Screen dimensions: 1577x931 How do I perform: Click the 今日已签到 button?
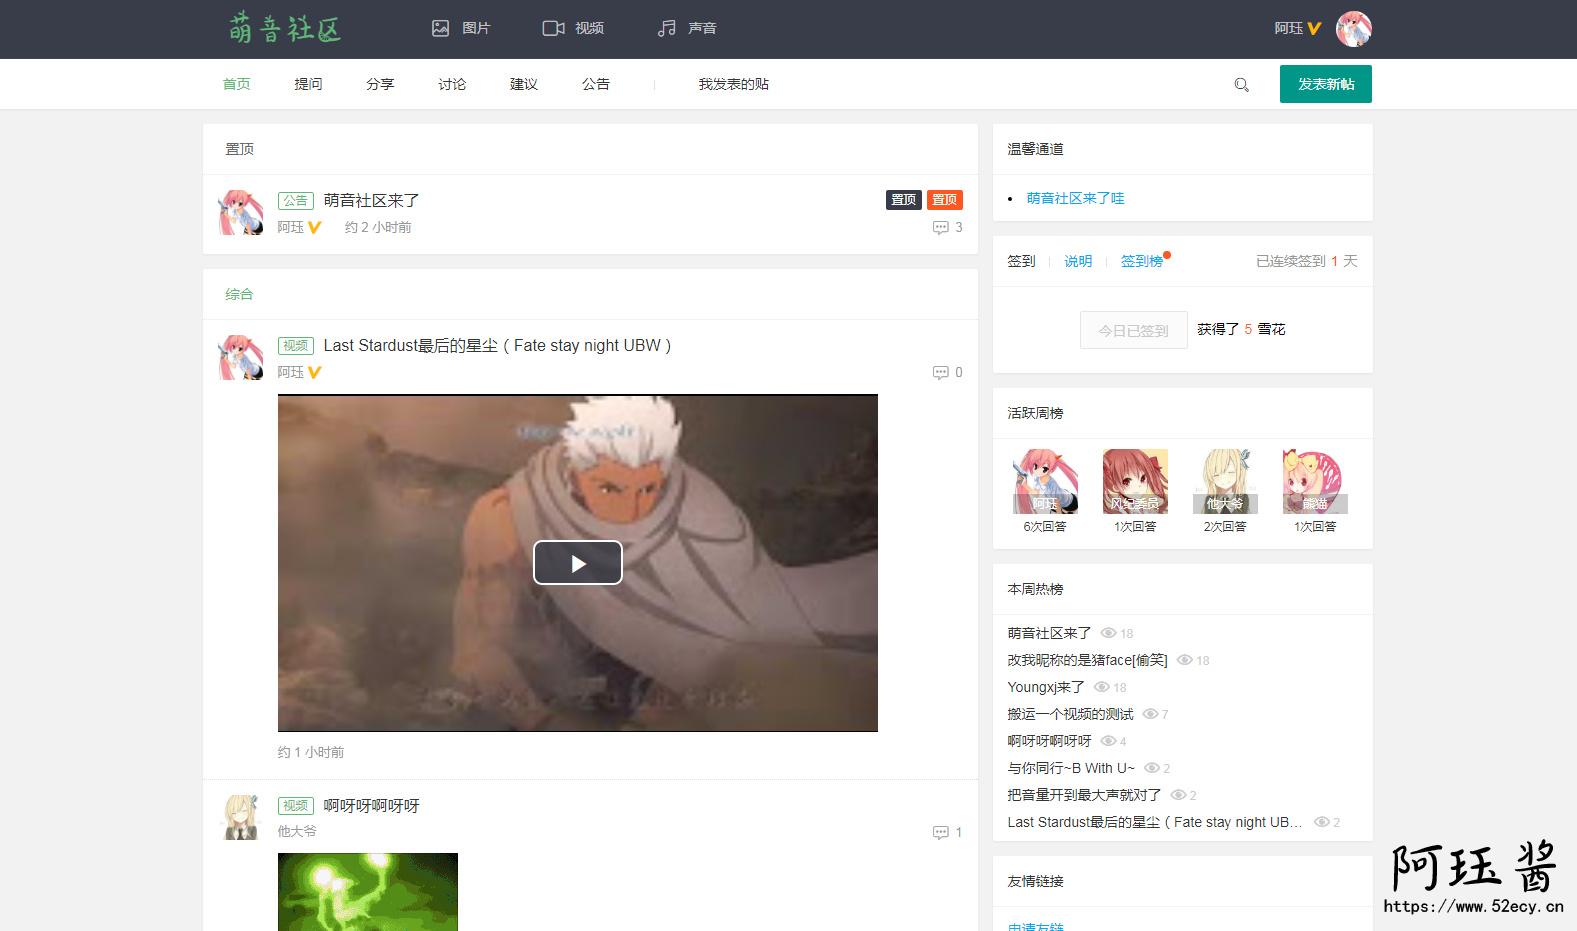(1133, 330)
